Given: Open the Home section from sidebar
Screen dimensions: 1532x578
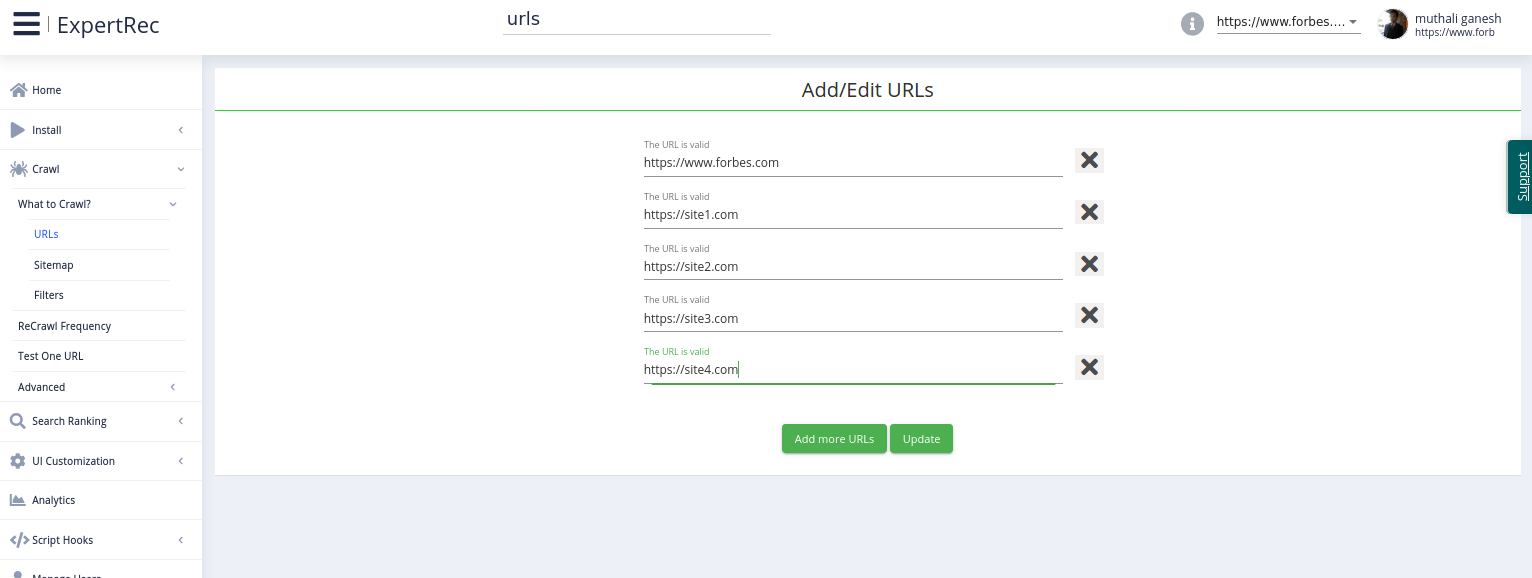Looking at the screenshot, I should tap(46, 90).
